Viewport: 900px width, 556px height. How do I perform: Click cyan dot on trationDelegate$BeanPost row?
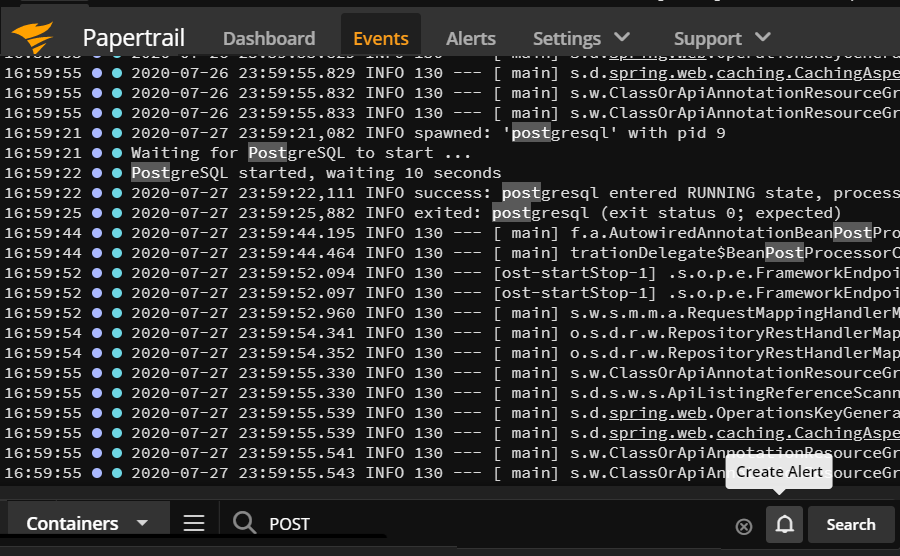pos(117,254)
